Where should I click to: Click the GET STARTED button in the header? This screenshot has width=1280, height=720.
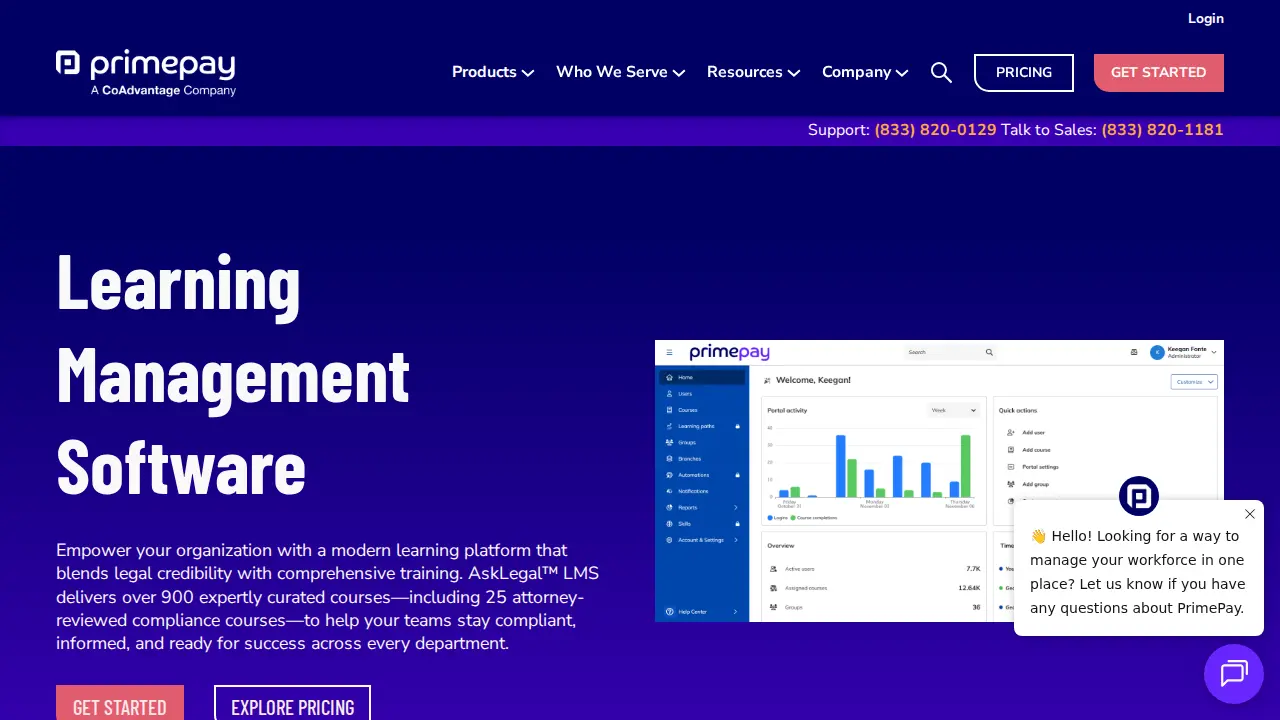coord(1159,73)
